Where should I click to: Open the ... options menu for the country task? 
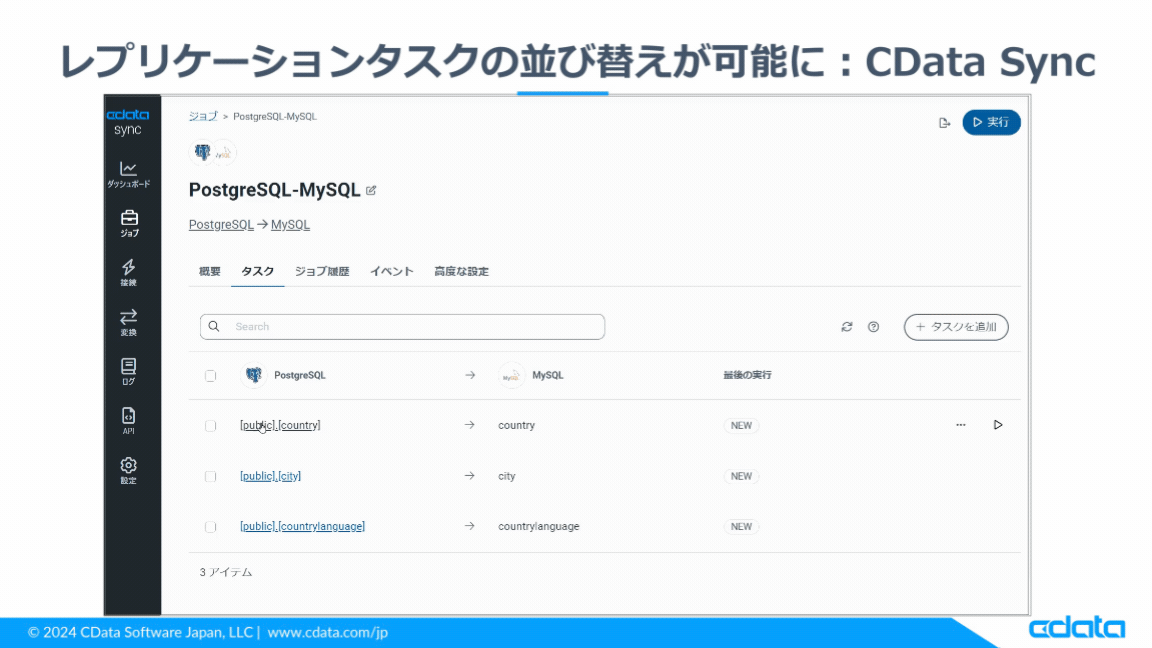[961, 424]
